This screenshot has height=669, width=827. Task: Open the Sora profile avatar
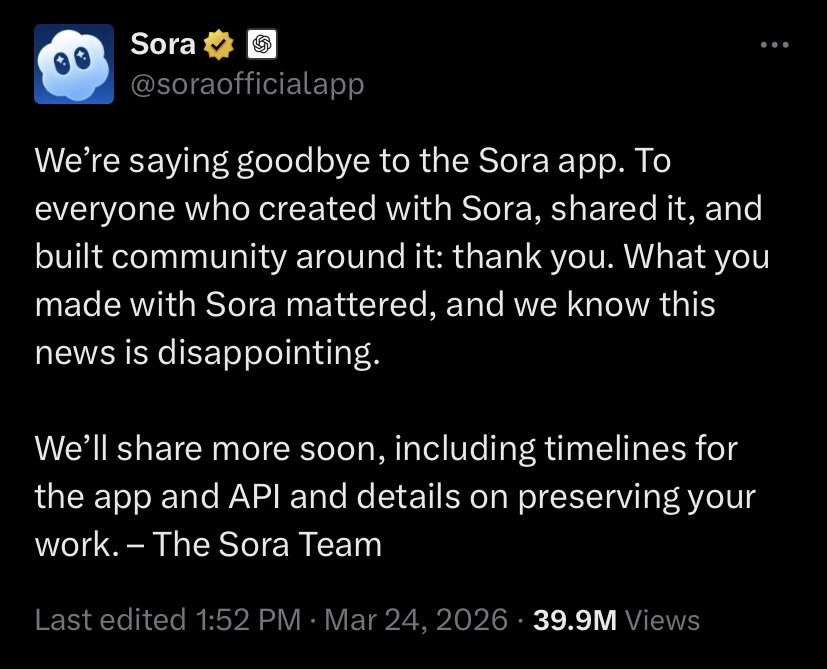(x=74, y=63)
